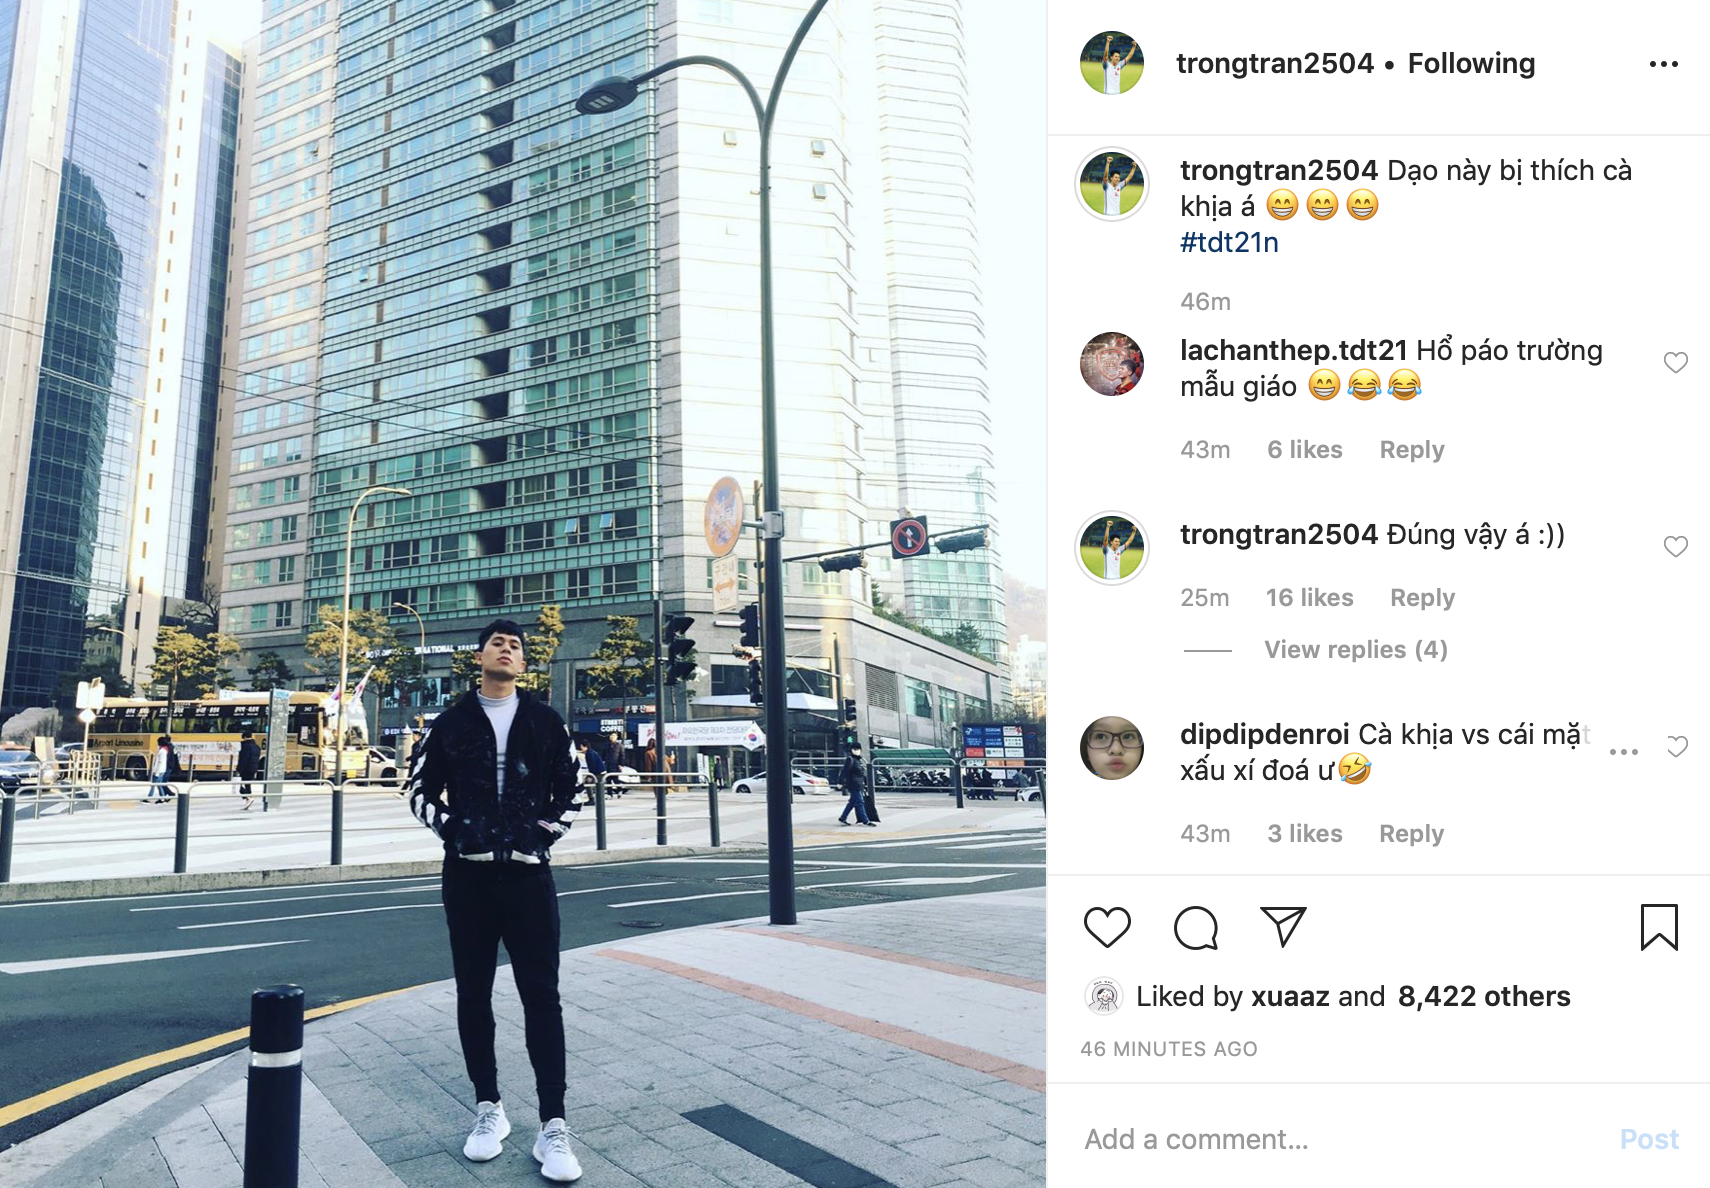Save post with the bookmark icon
Screen dimensions: 1710x1188
point(1659,927)
